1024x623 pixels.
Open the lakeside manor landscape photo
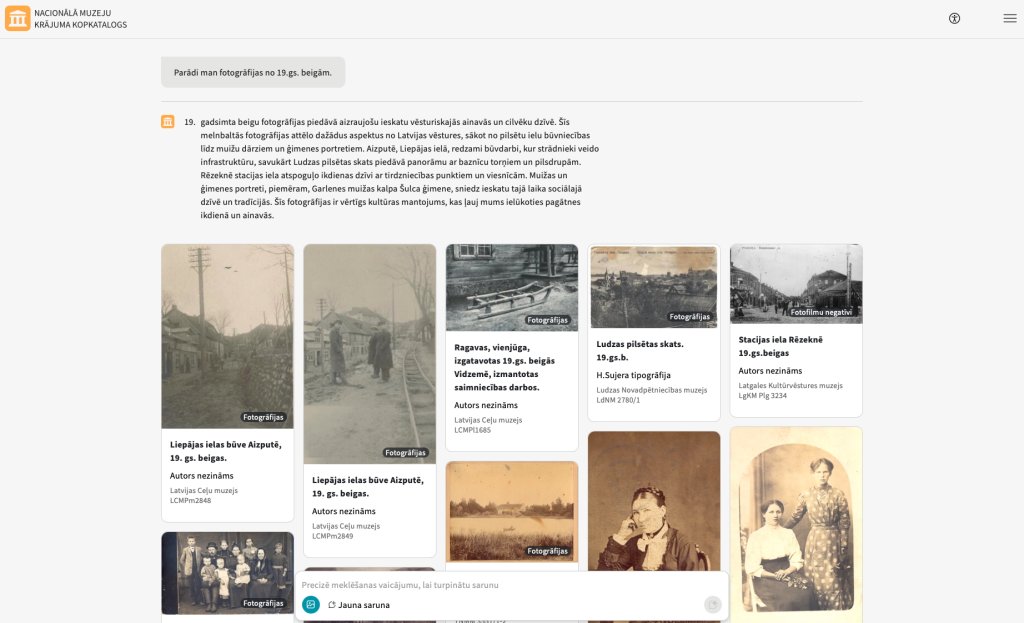coord(512,511)
